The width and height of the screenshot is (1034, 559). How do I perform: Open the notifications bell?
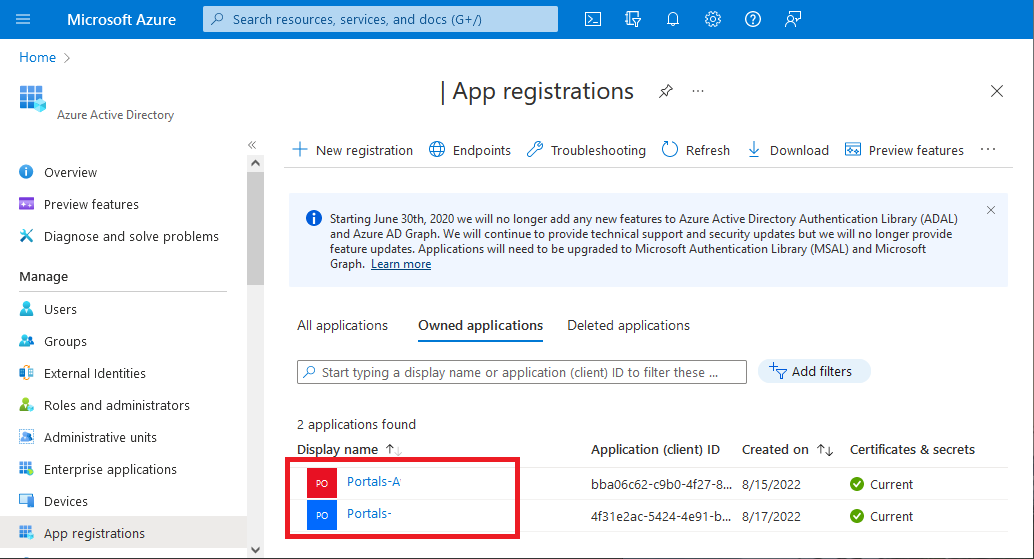[x=673, y=19]
